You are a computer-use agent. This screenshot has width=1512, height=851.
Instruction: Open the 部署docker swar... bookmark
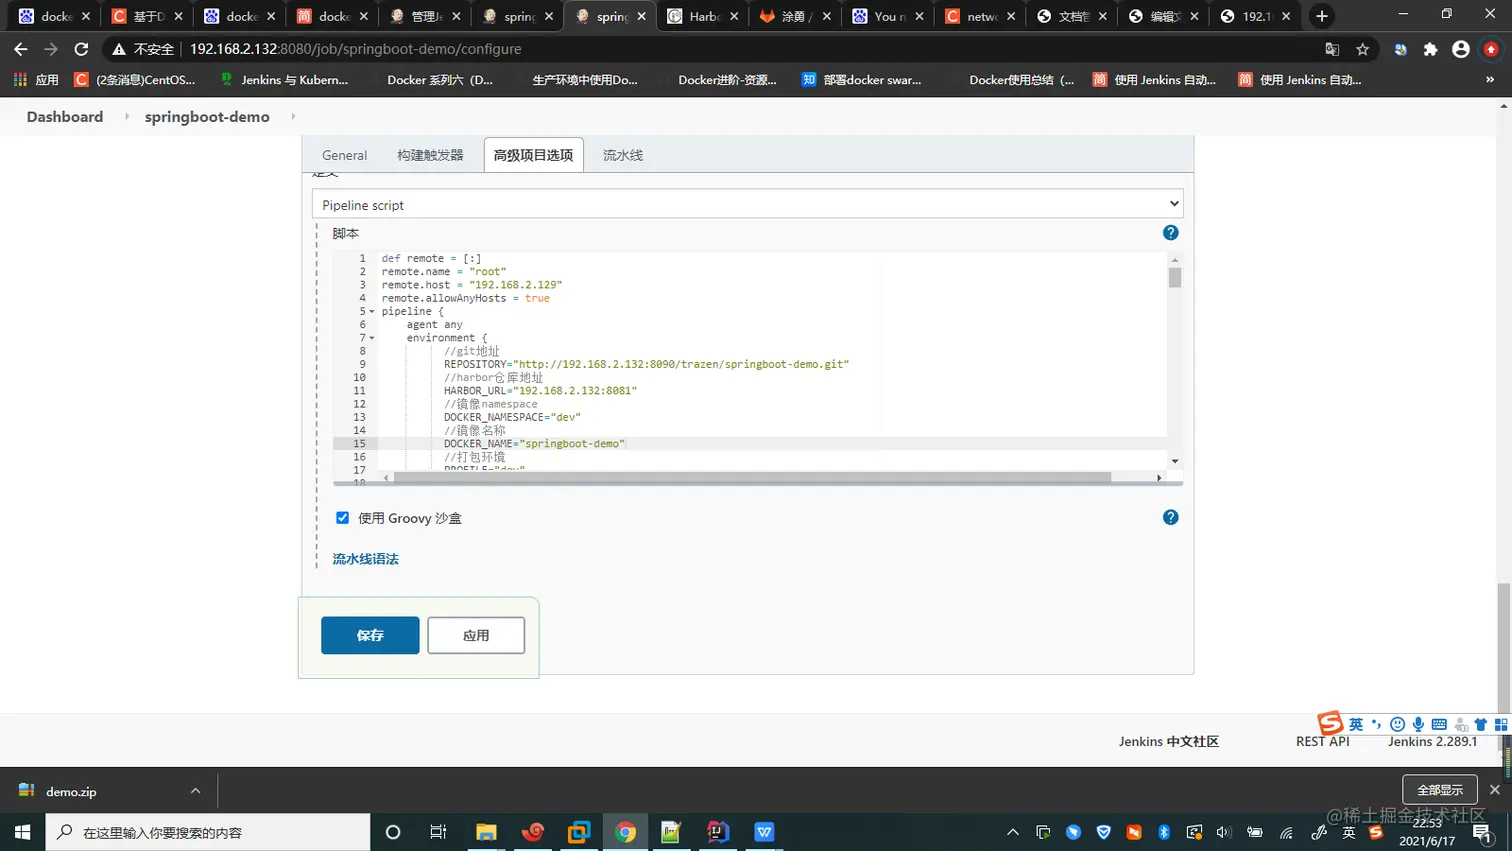point(862,80)
